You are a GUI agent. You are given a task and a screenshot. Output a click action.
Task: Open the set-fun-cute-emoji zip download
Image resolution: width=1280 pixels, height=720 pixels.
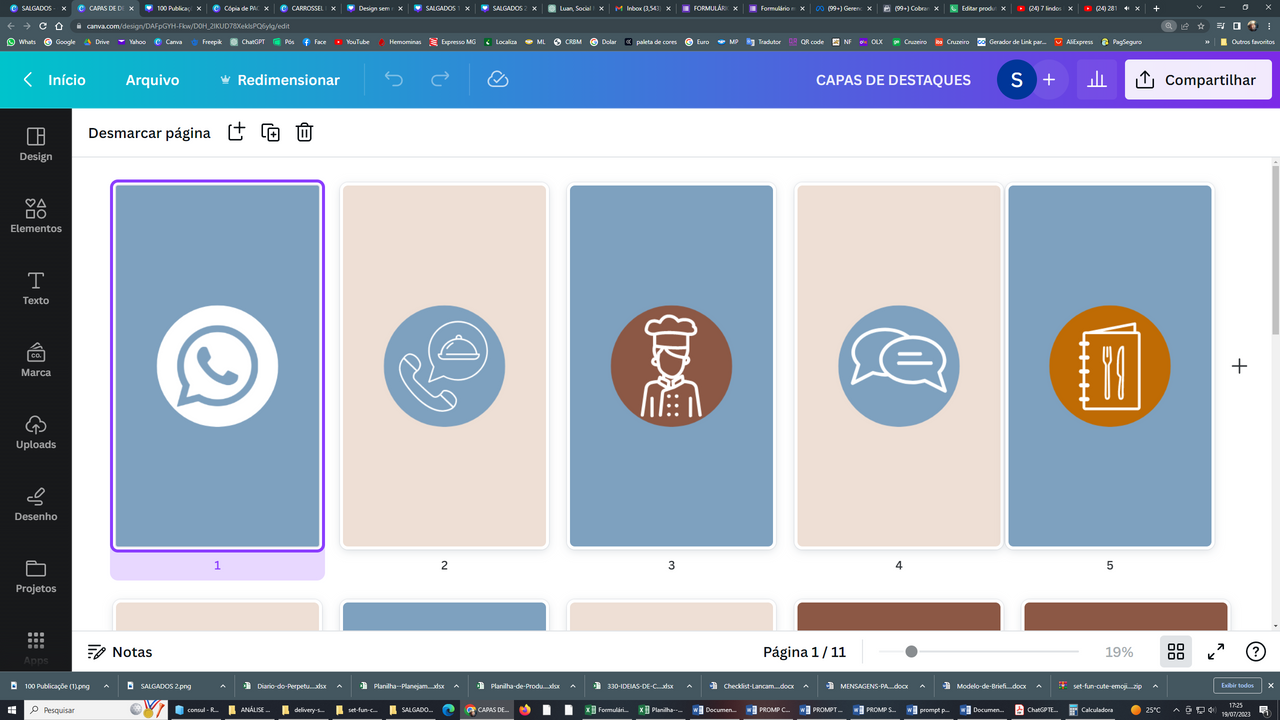pyautogui.click(x=1100, y=686)
